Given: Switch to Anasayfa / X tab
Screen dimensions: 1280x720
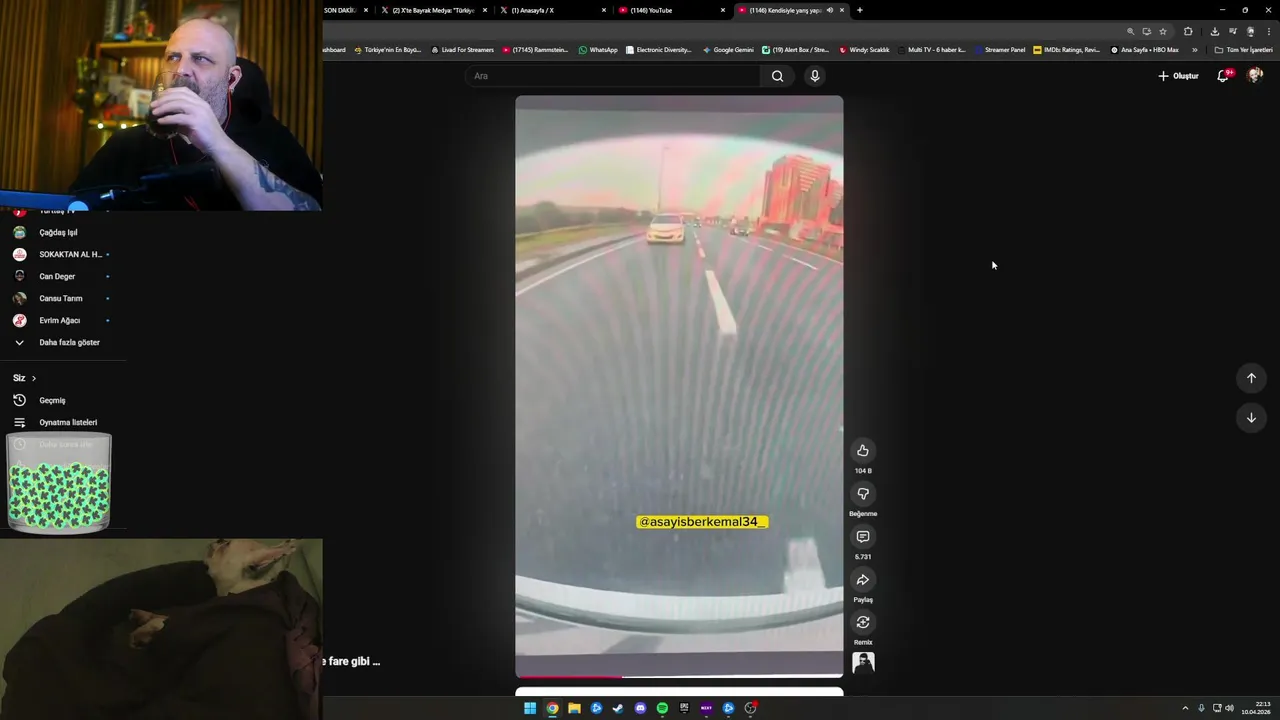Looking at the screenshot, I should pos(552,10).
